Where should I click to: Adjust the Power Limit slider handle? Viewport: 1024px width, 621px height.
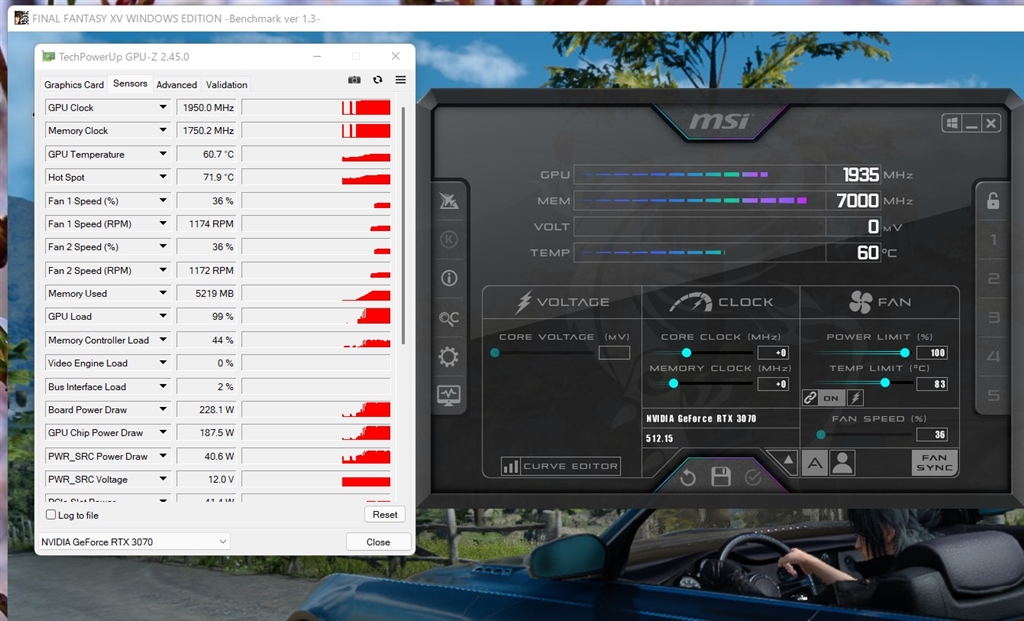(904, 353)
